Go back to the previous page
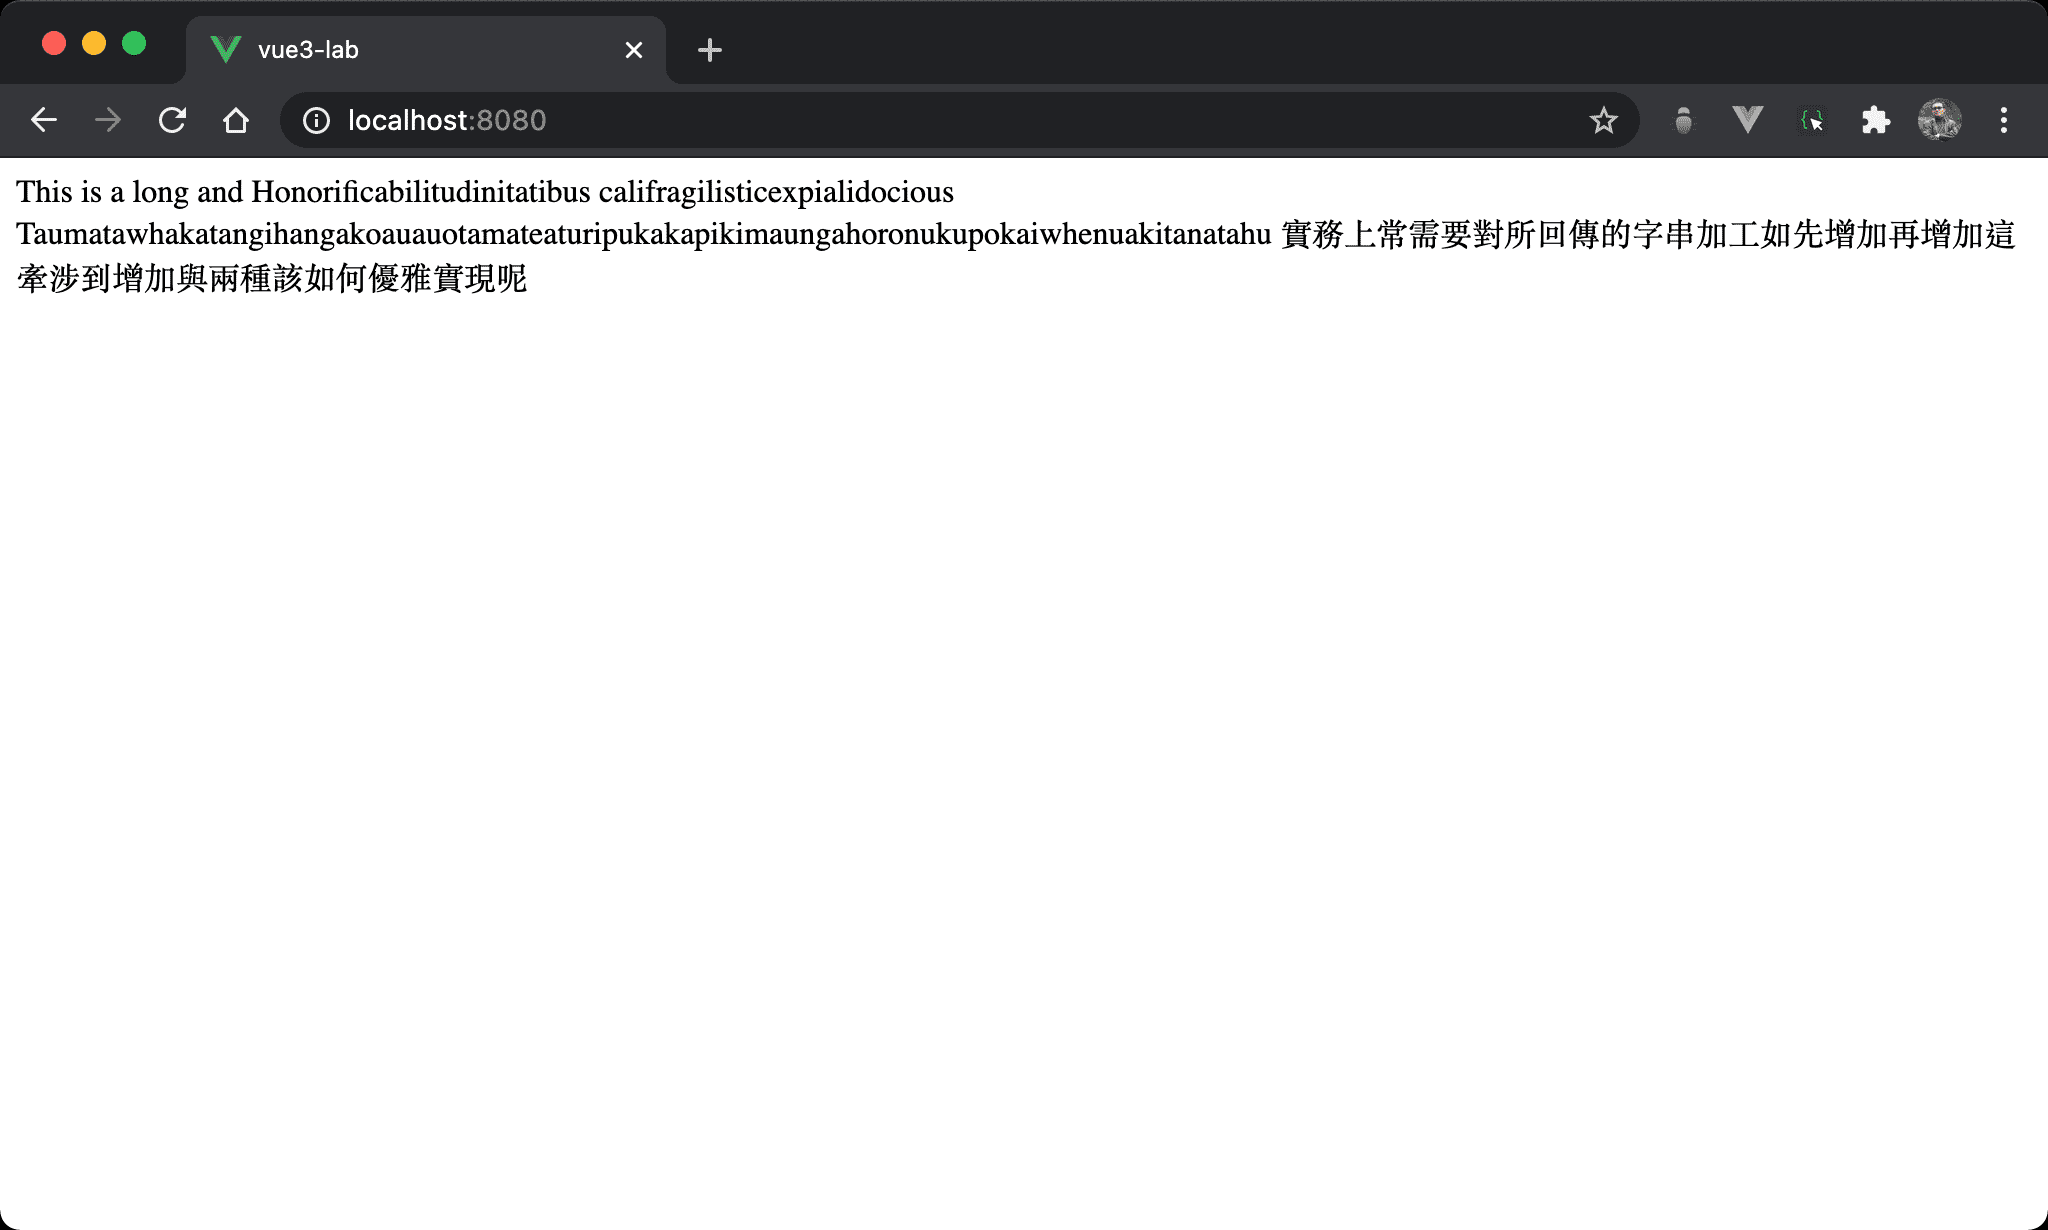The height and width of the screenshot is (1230, 2048). 44,120
